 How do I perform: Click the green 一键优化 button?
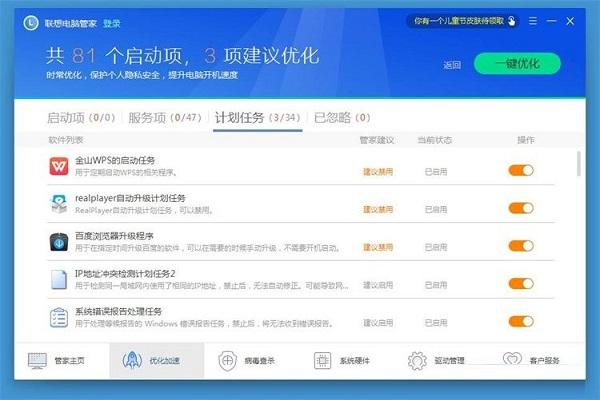(x=517, y=64)
